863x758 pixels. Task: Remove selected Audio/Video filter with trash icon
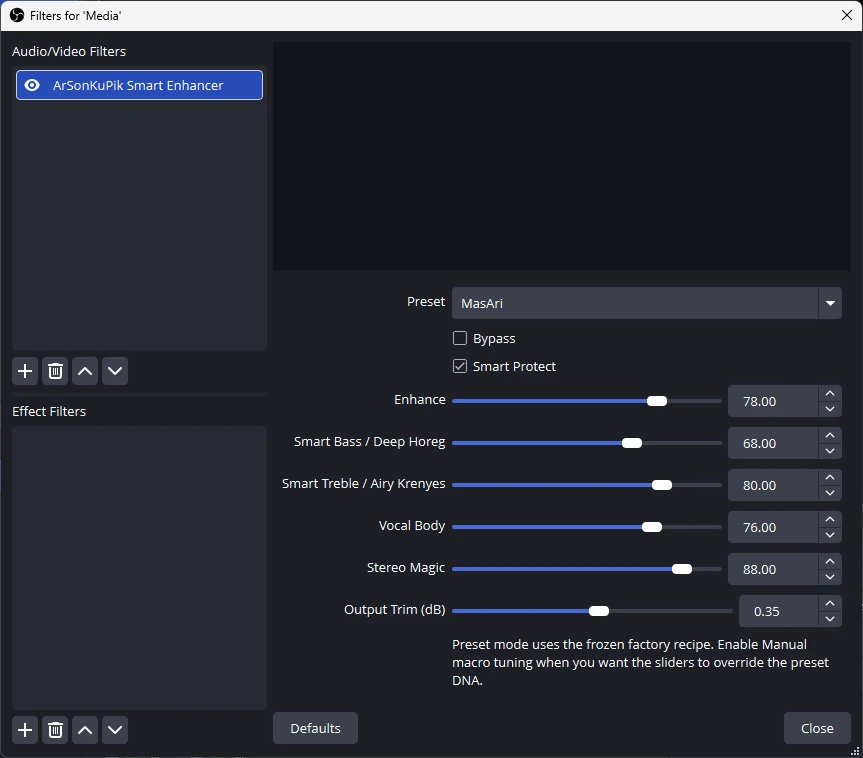[55, 371]
